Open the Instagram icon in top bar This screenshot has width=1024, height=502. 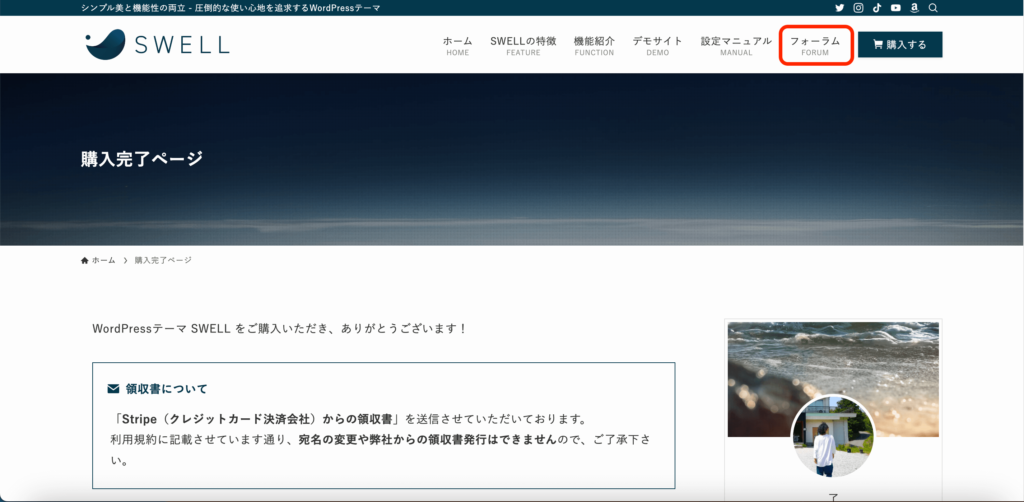[x=859, y=8]
